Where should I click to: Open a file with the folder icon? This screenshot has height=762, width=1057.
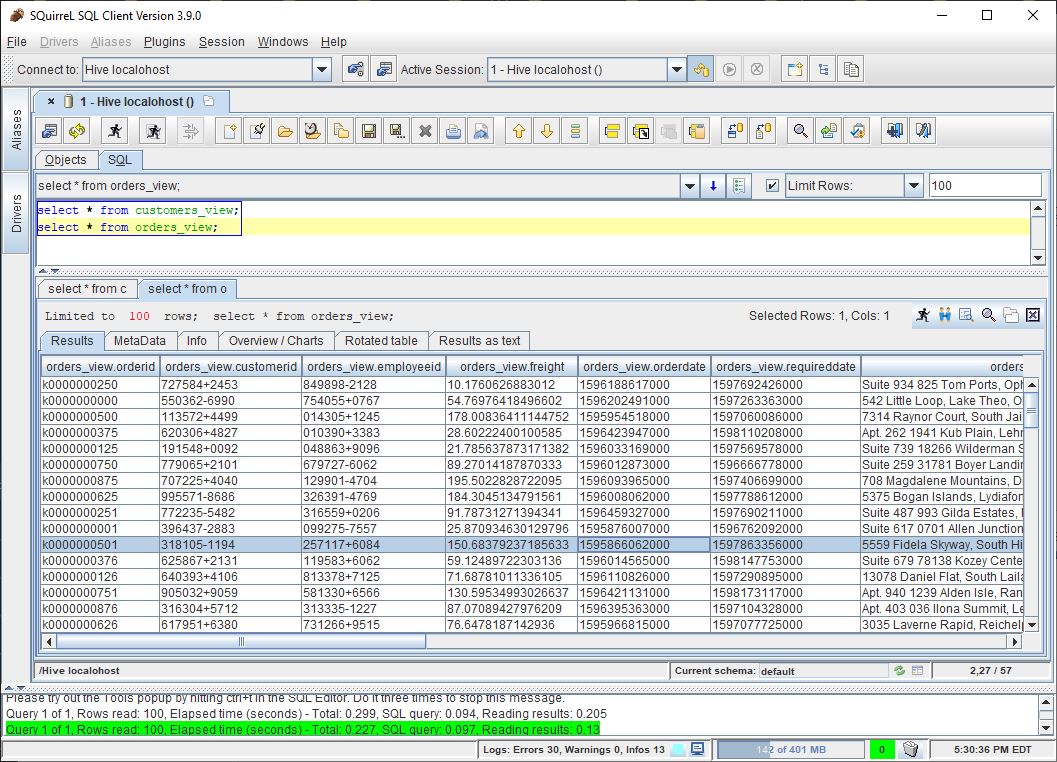[285, 131]
